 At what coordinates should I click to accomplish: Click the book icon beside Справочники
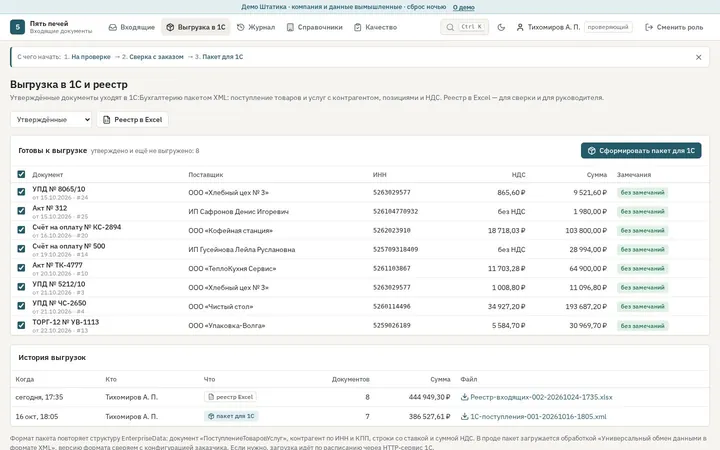[x=290, y=28]
